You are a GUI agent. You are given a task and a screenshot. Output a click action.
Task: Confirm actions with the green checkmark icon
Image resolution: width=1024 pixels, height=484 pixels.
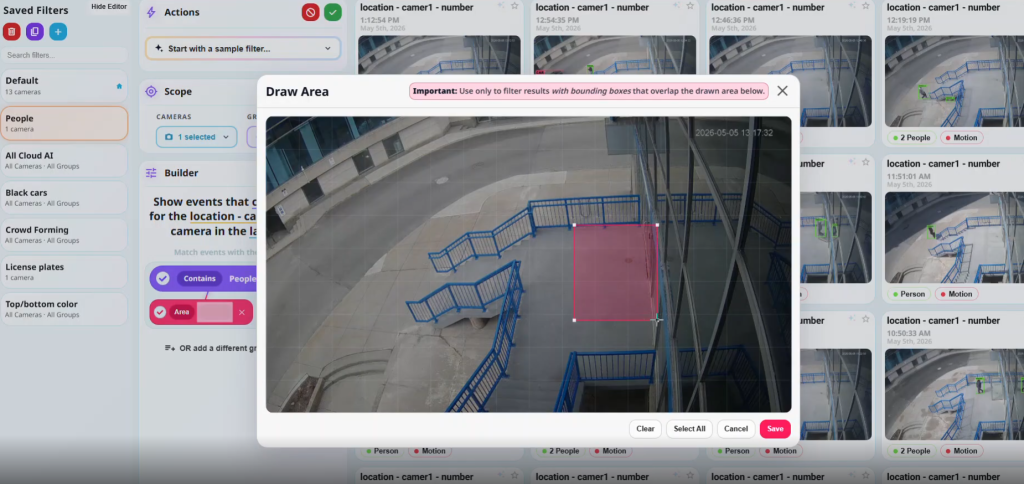333,12
